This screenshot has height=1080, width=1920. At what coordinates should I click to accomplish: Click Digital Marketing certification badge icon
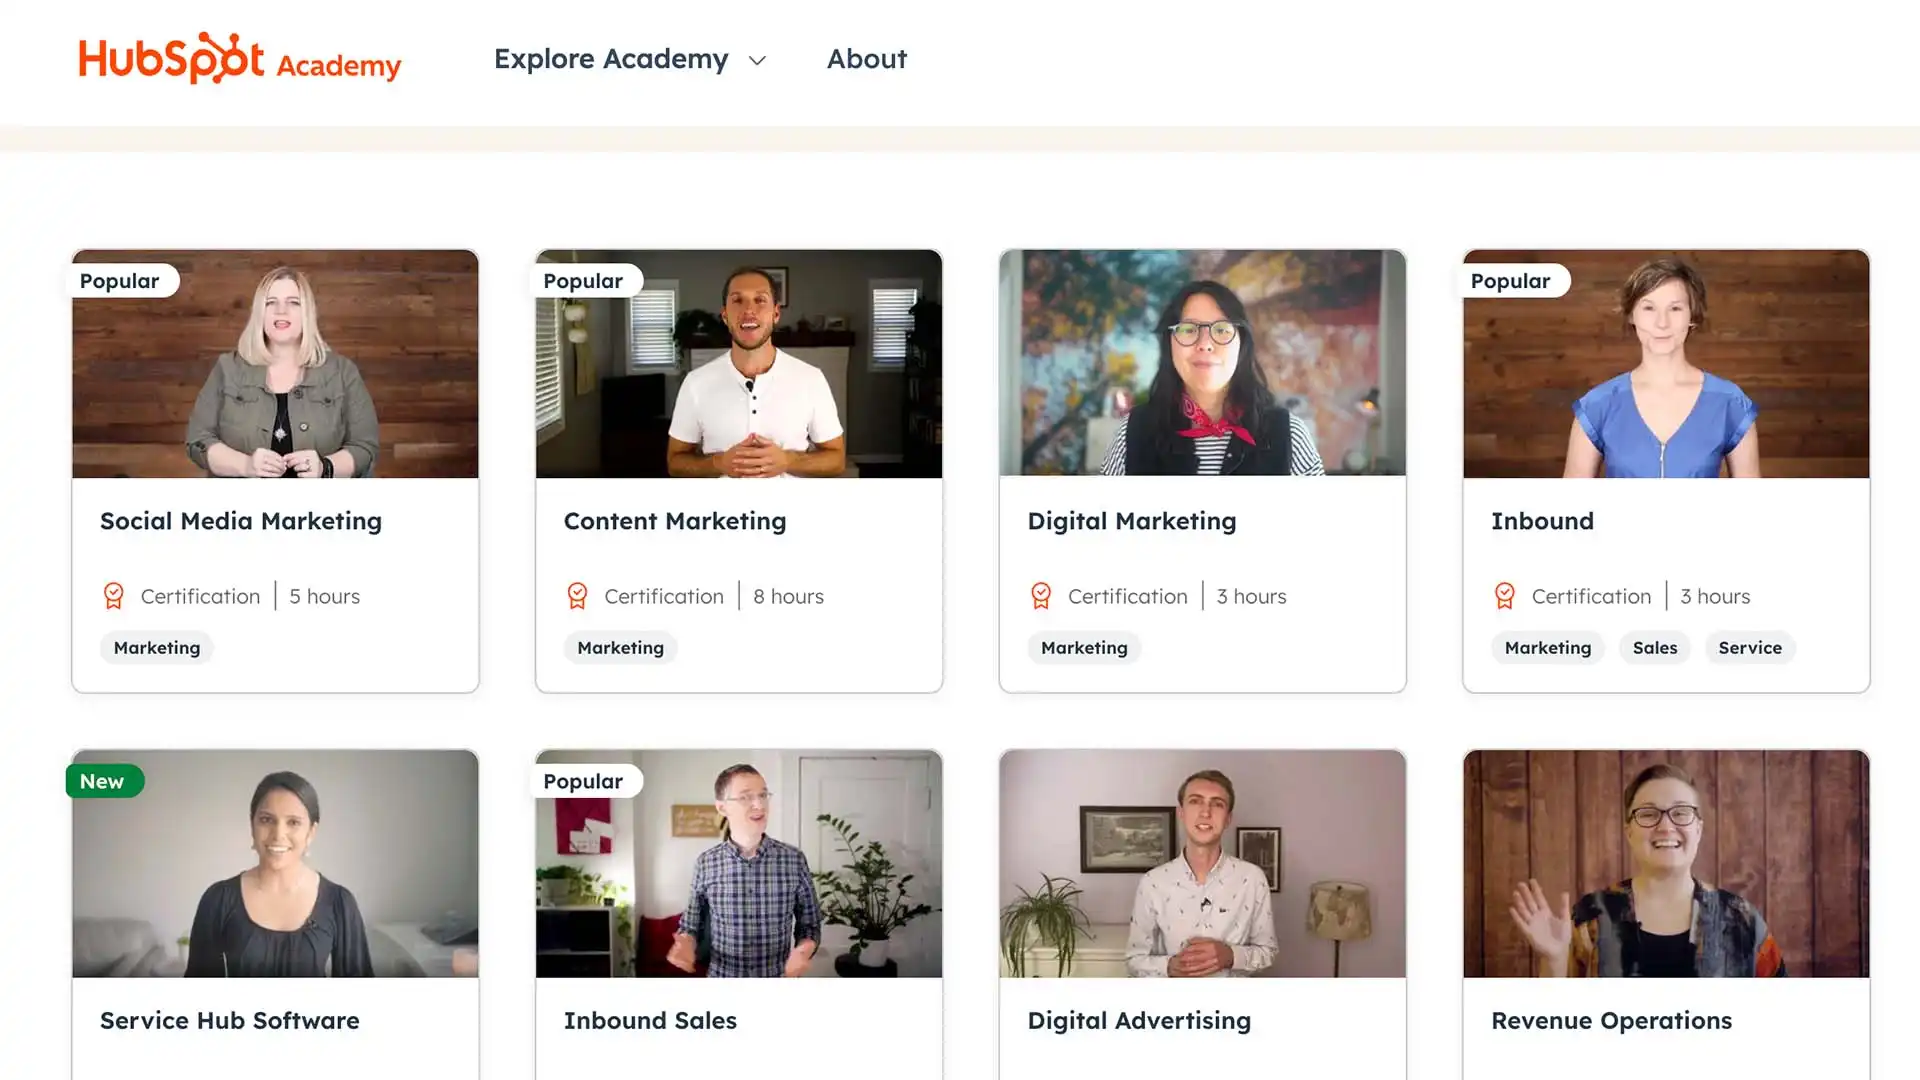[1041, 596]
